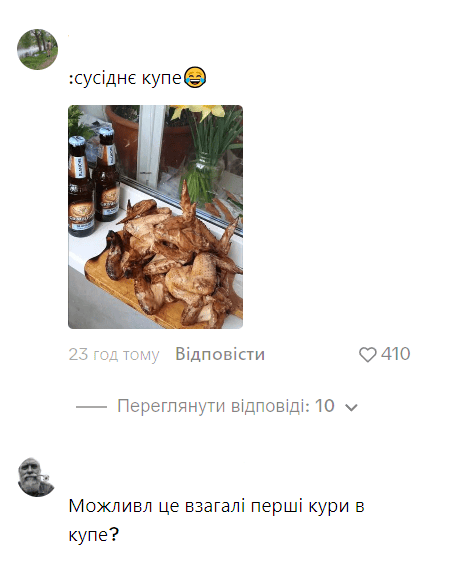
Task: Select the ":сусіднє купе" comment text
Action: [x=125, y=78]
